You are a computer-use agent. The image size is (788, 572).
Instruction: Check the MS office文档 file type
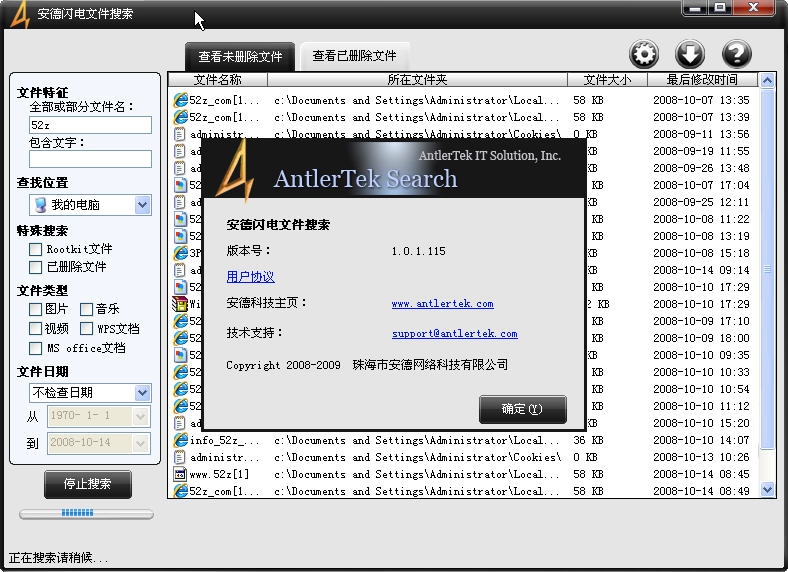[36, 348]
